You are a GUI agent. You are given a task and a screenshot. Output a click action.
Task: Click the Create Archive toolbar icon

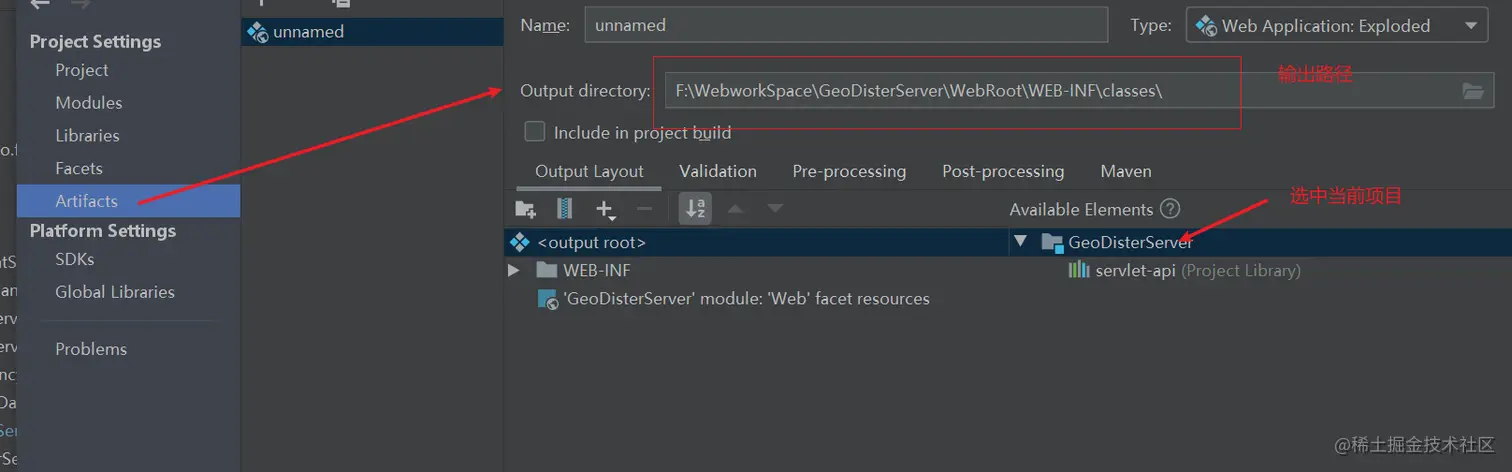coord(565,209)
